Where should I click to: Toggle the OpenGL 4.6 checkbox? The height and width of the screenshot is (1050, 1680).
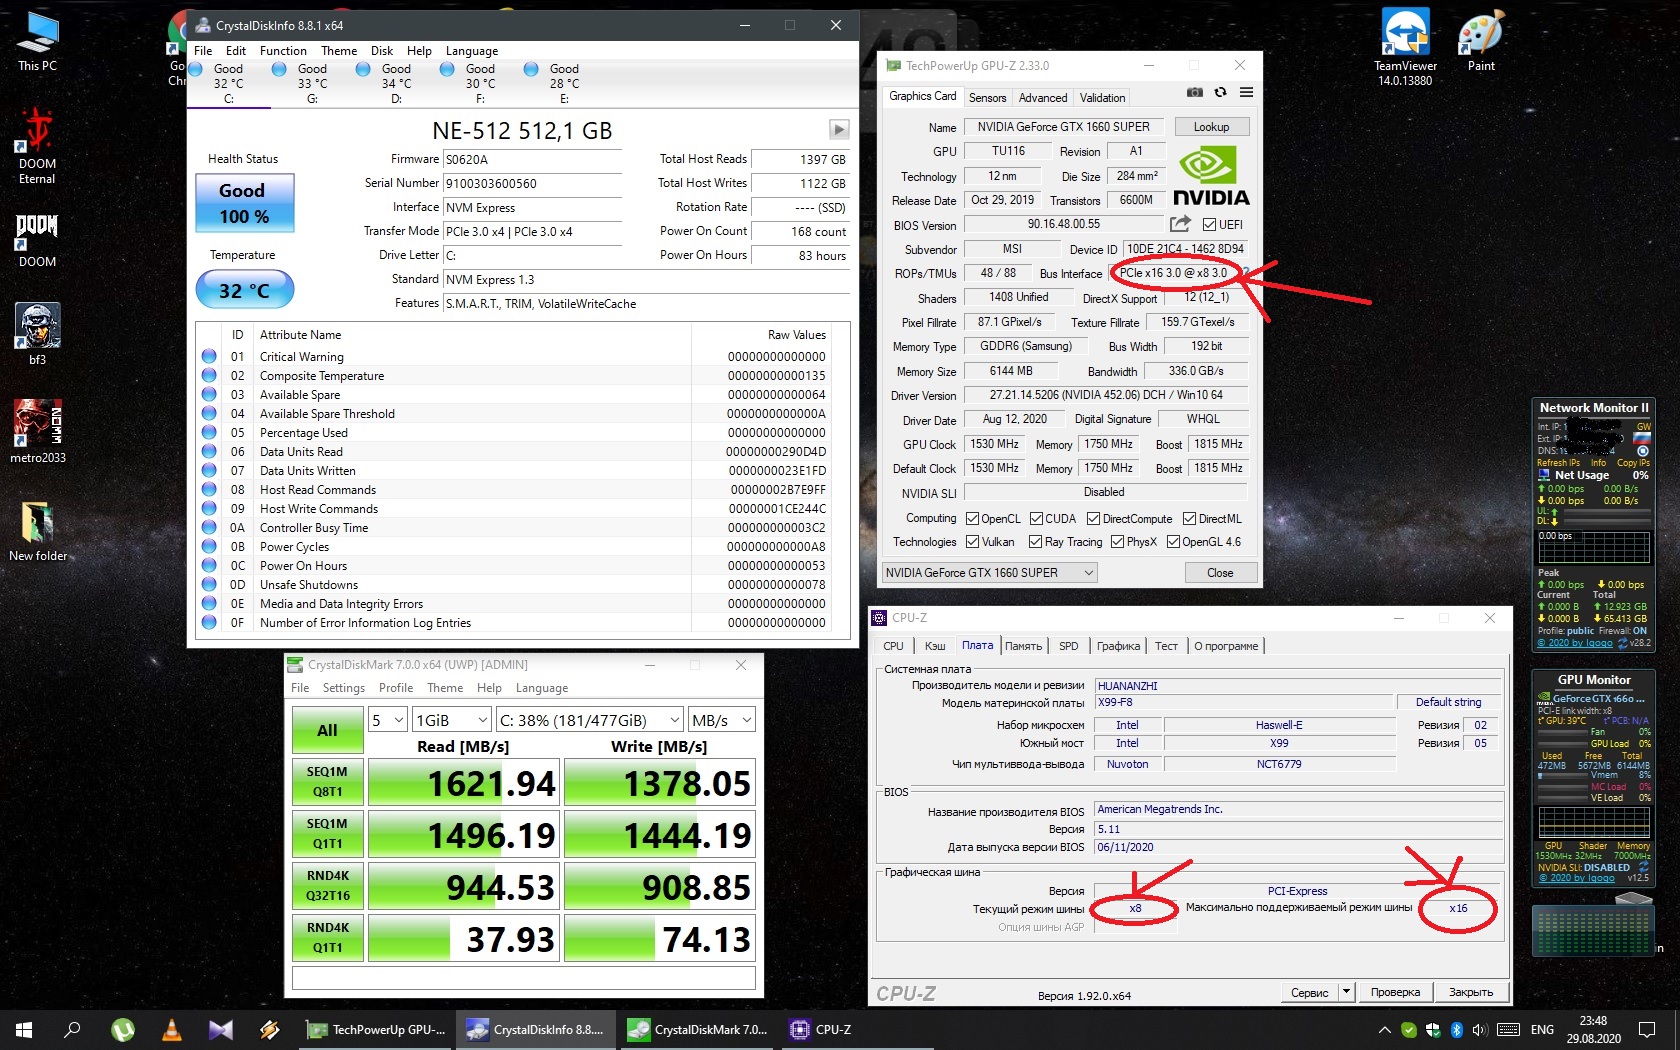(x=1173, y=542)
